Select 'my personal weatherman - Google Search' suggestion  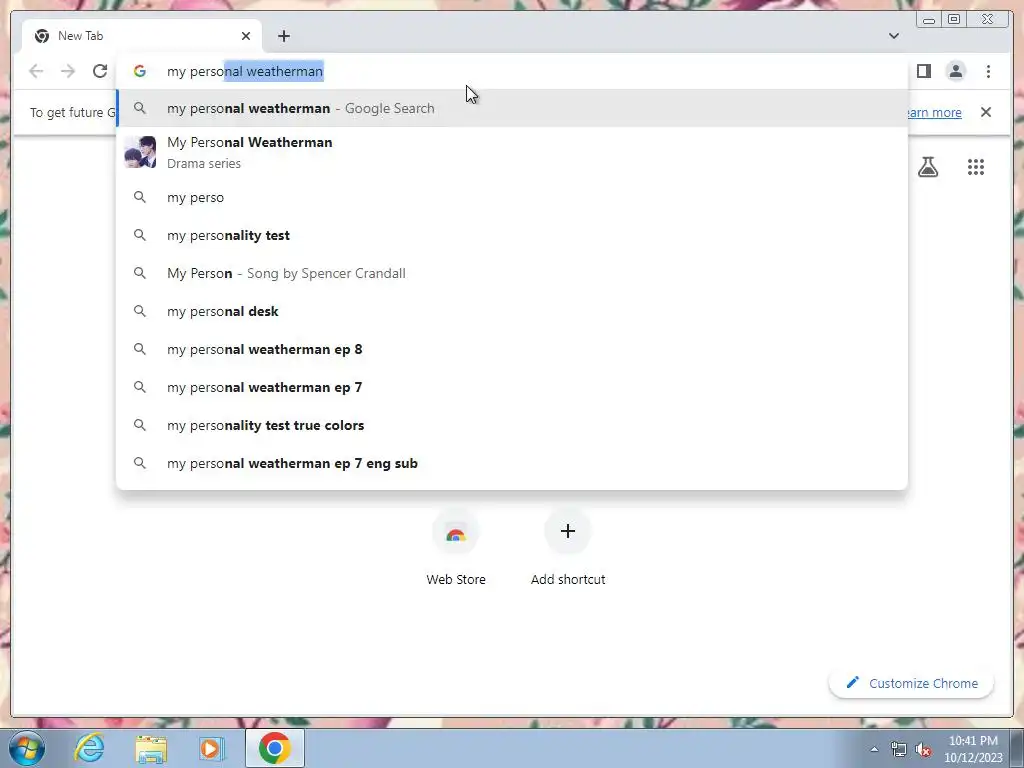(512, 108)
